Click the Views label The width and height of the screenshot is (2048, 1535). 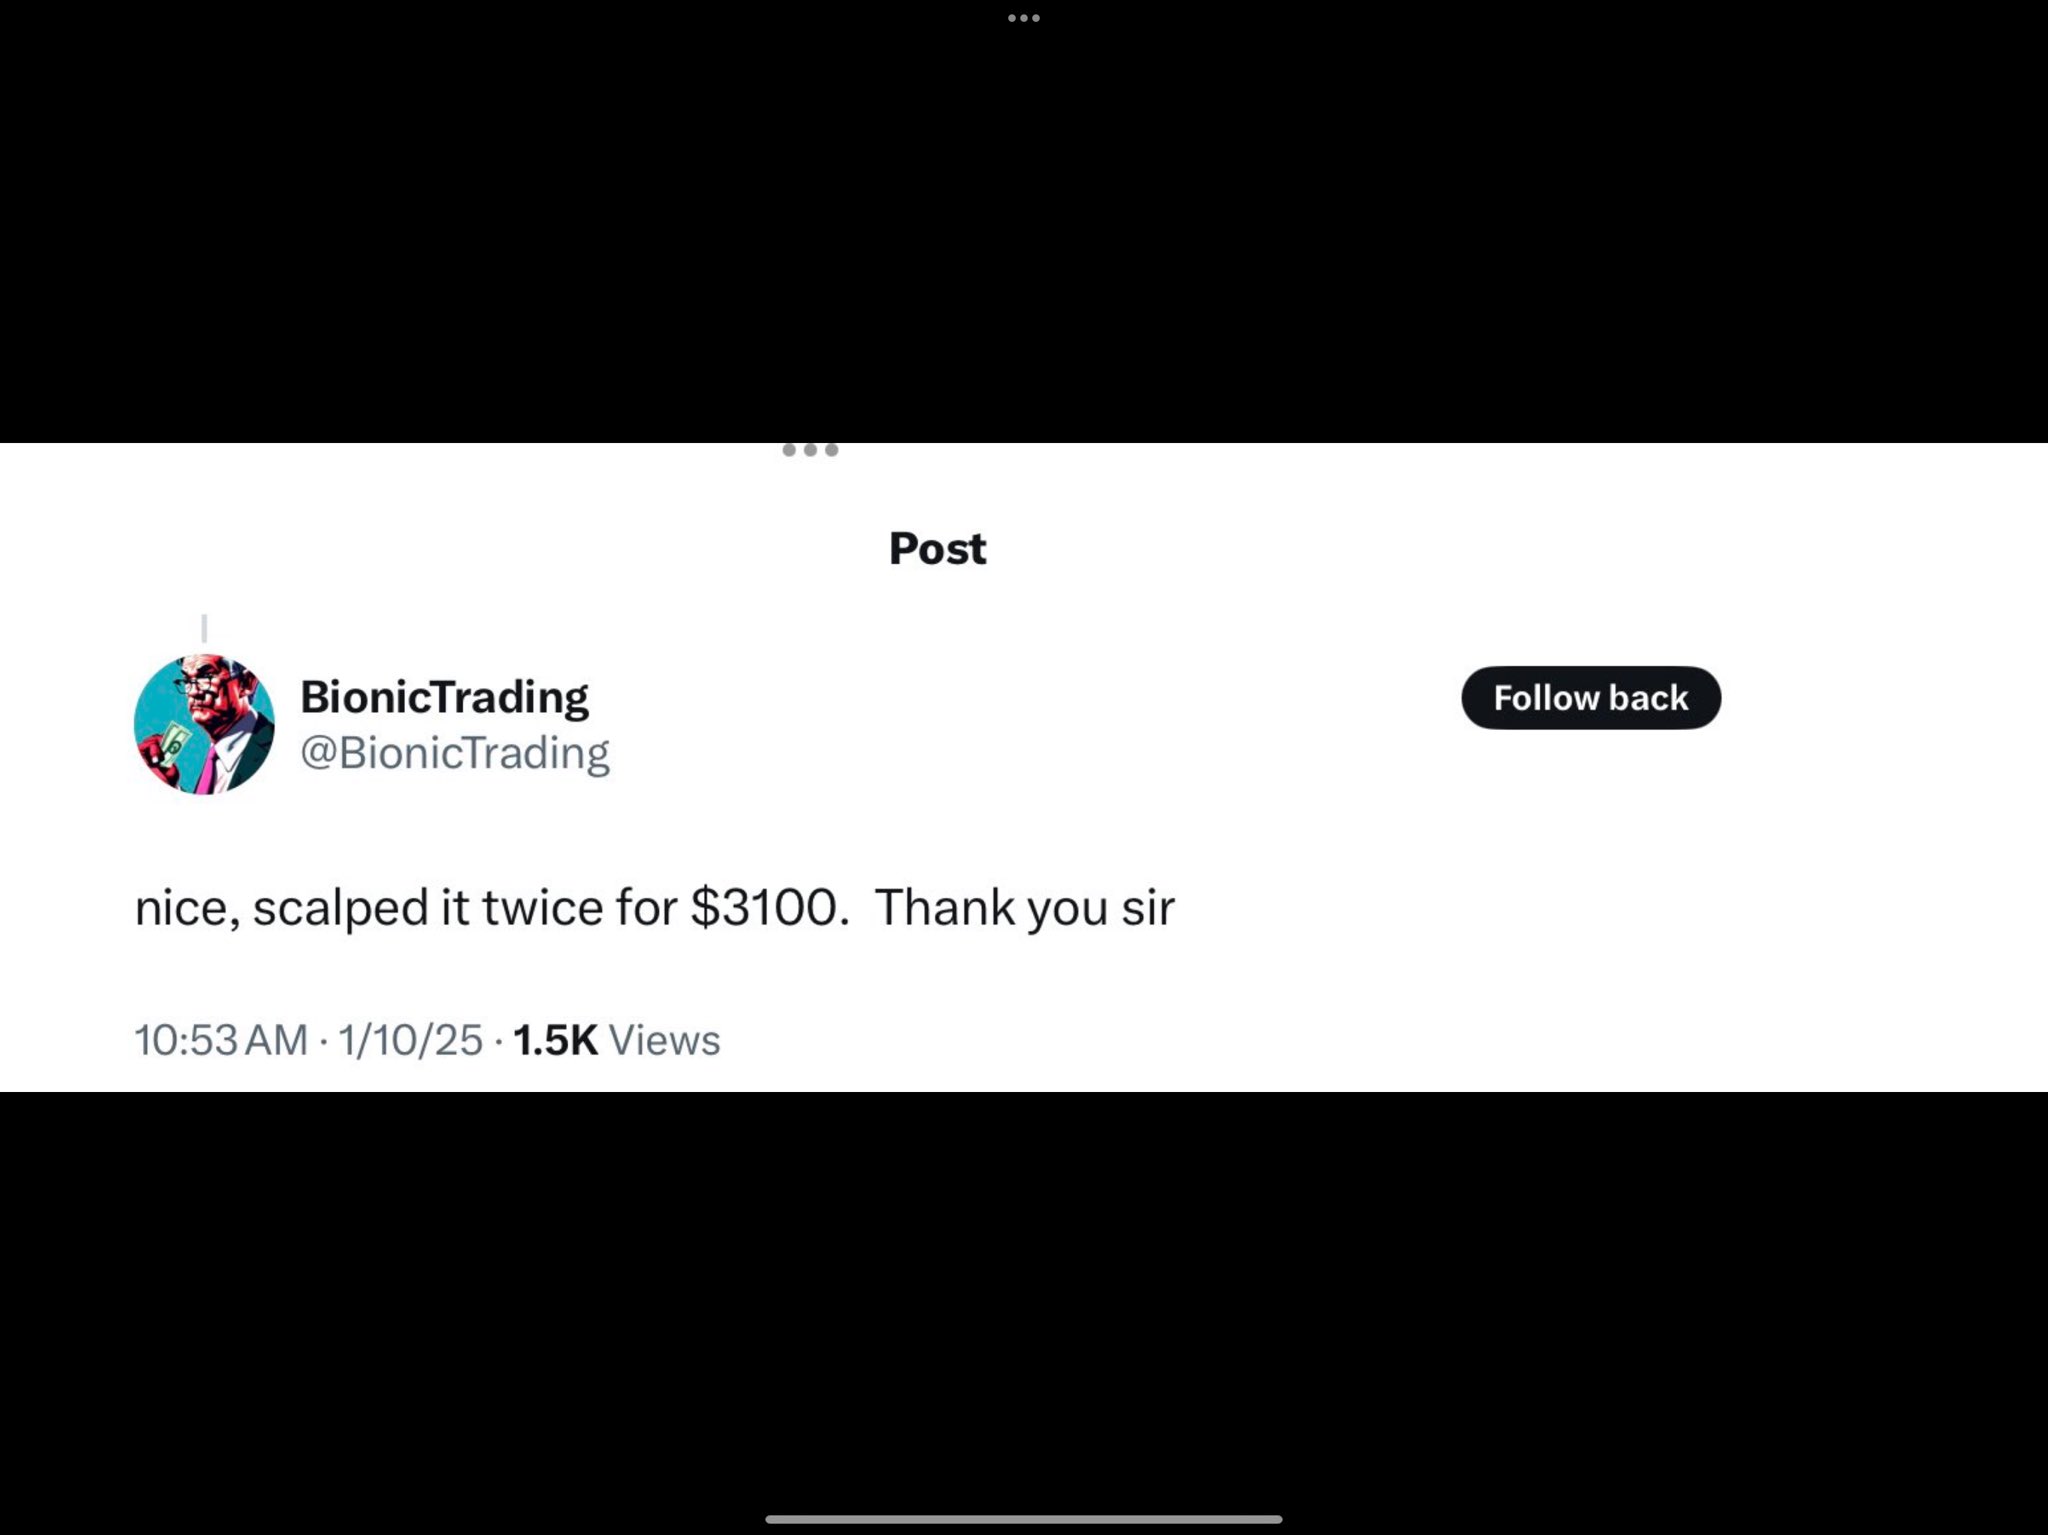664,1040
